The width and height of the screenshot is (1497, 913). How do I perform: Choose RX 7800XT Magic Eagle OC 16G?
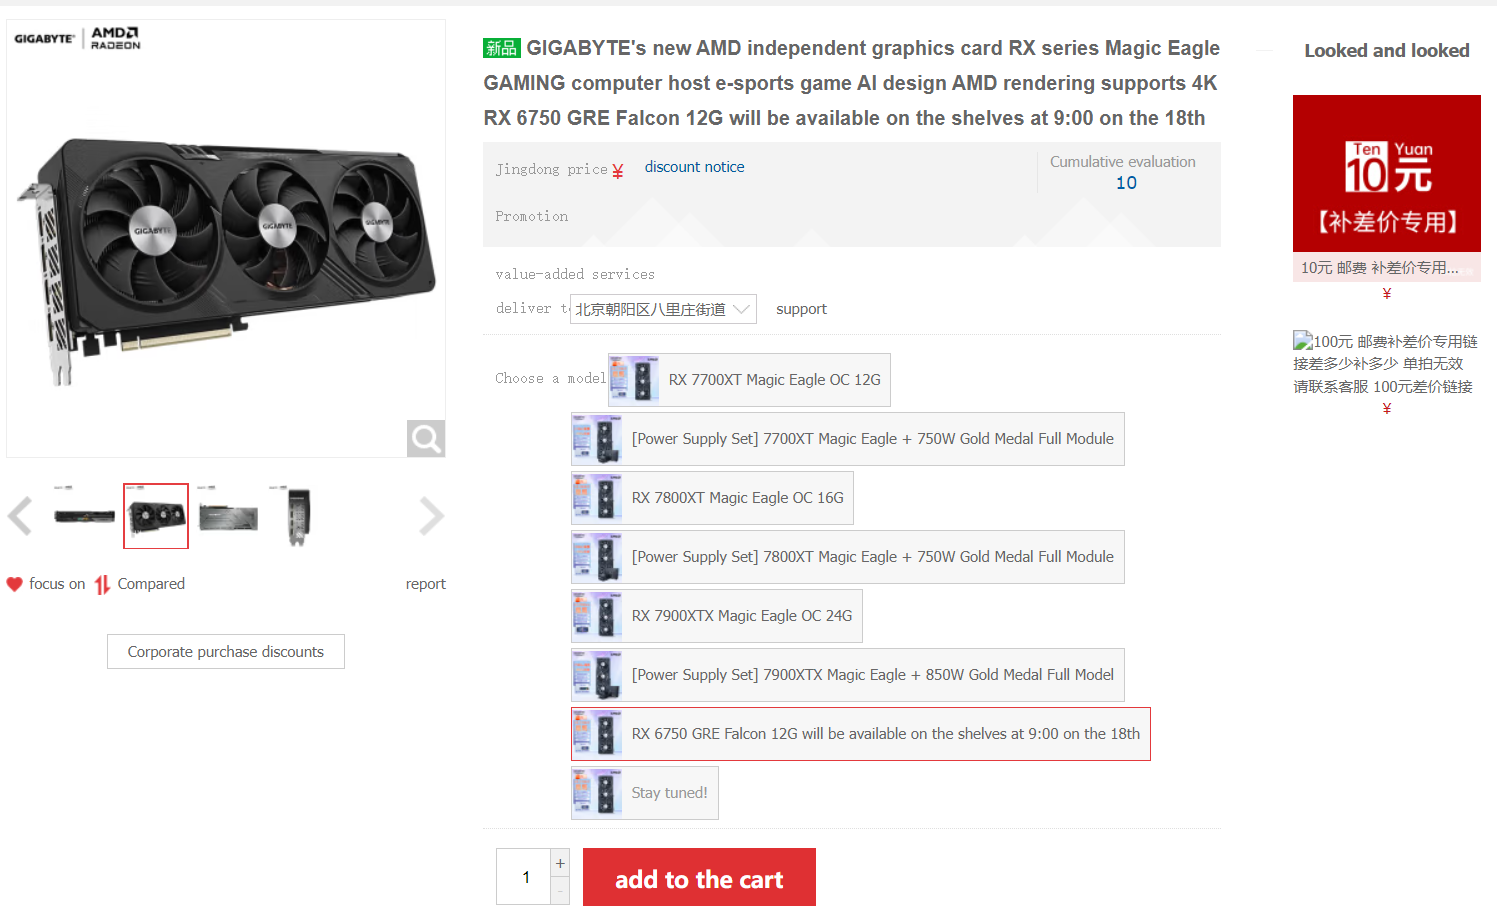pos(712,498)
